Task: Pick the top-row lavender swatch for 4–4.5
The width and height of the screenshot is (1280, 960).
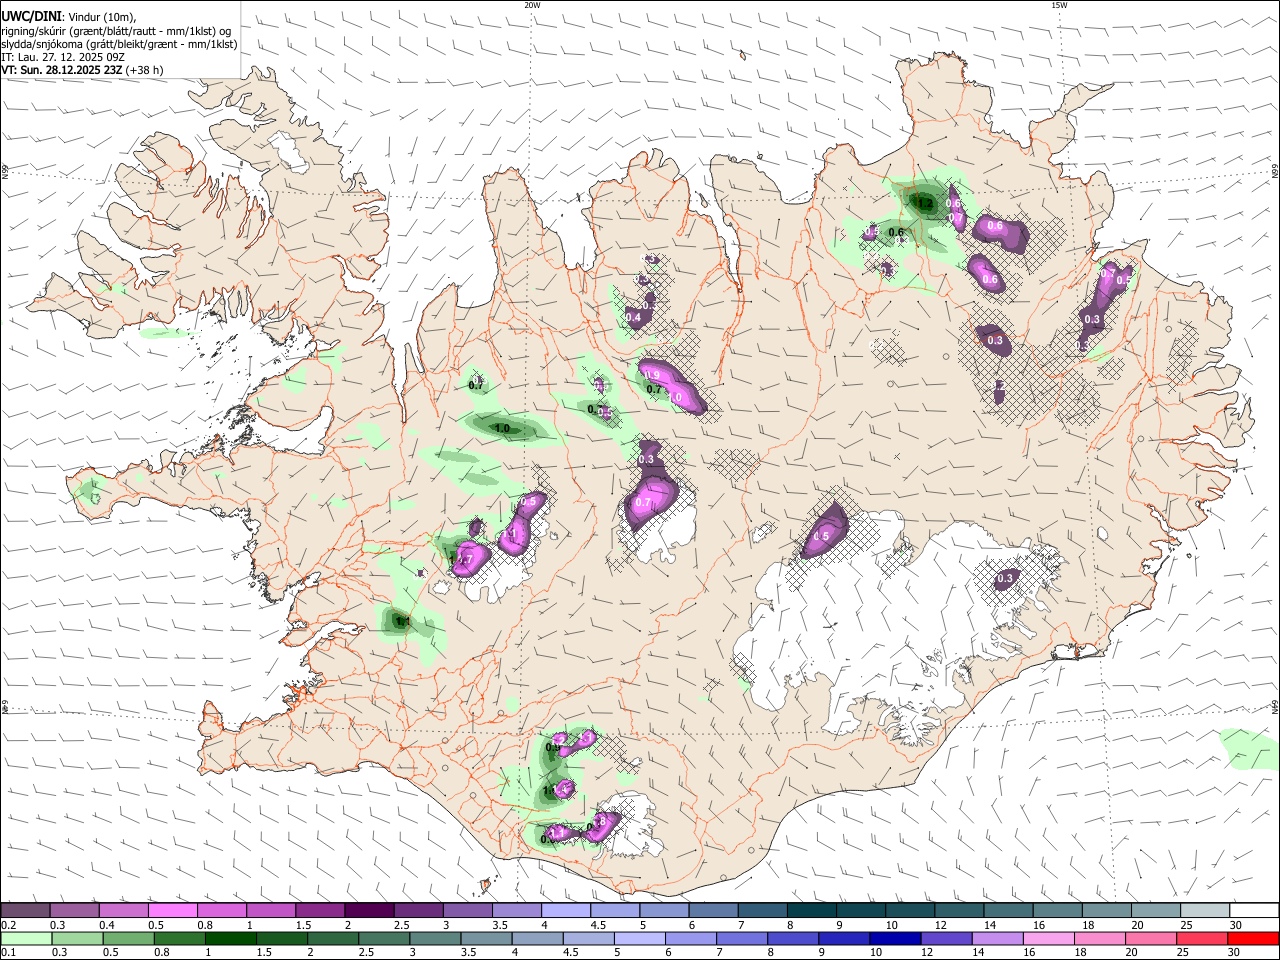Action: pyautogui.click(x=564, y=911)
